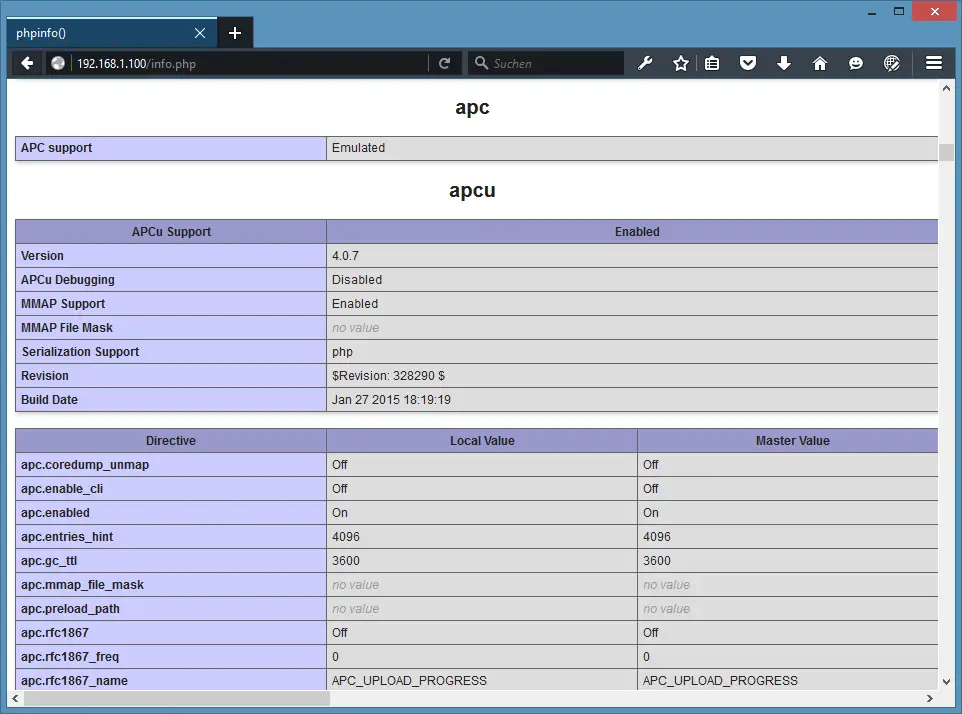
Task: Click the 'apcu' section heading
Action: tap(472, 191)
